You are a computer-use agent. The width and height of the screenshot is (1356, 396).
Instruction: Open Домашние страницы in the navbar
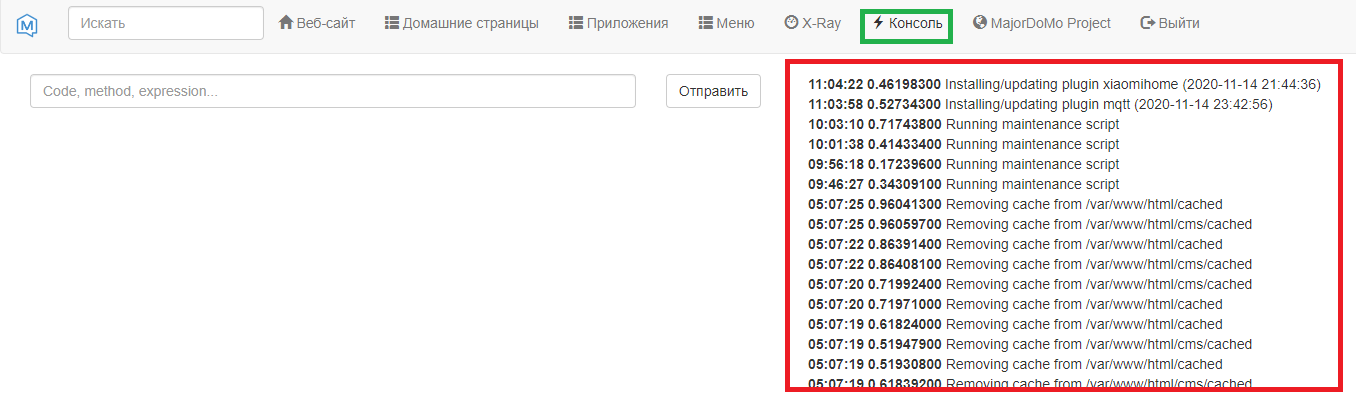(462, 23)
